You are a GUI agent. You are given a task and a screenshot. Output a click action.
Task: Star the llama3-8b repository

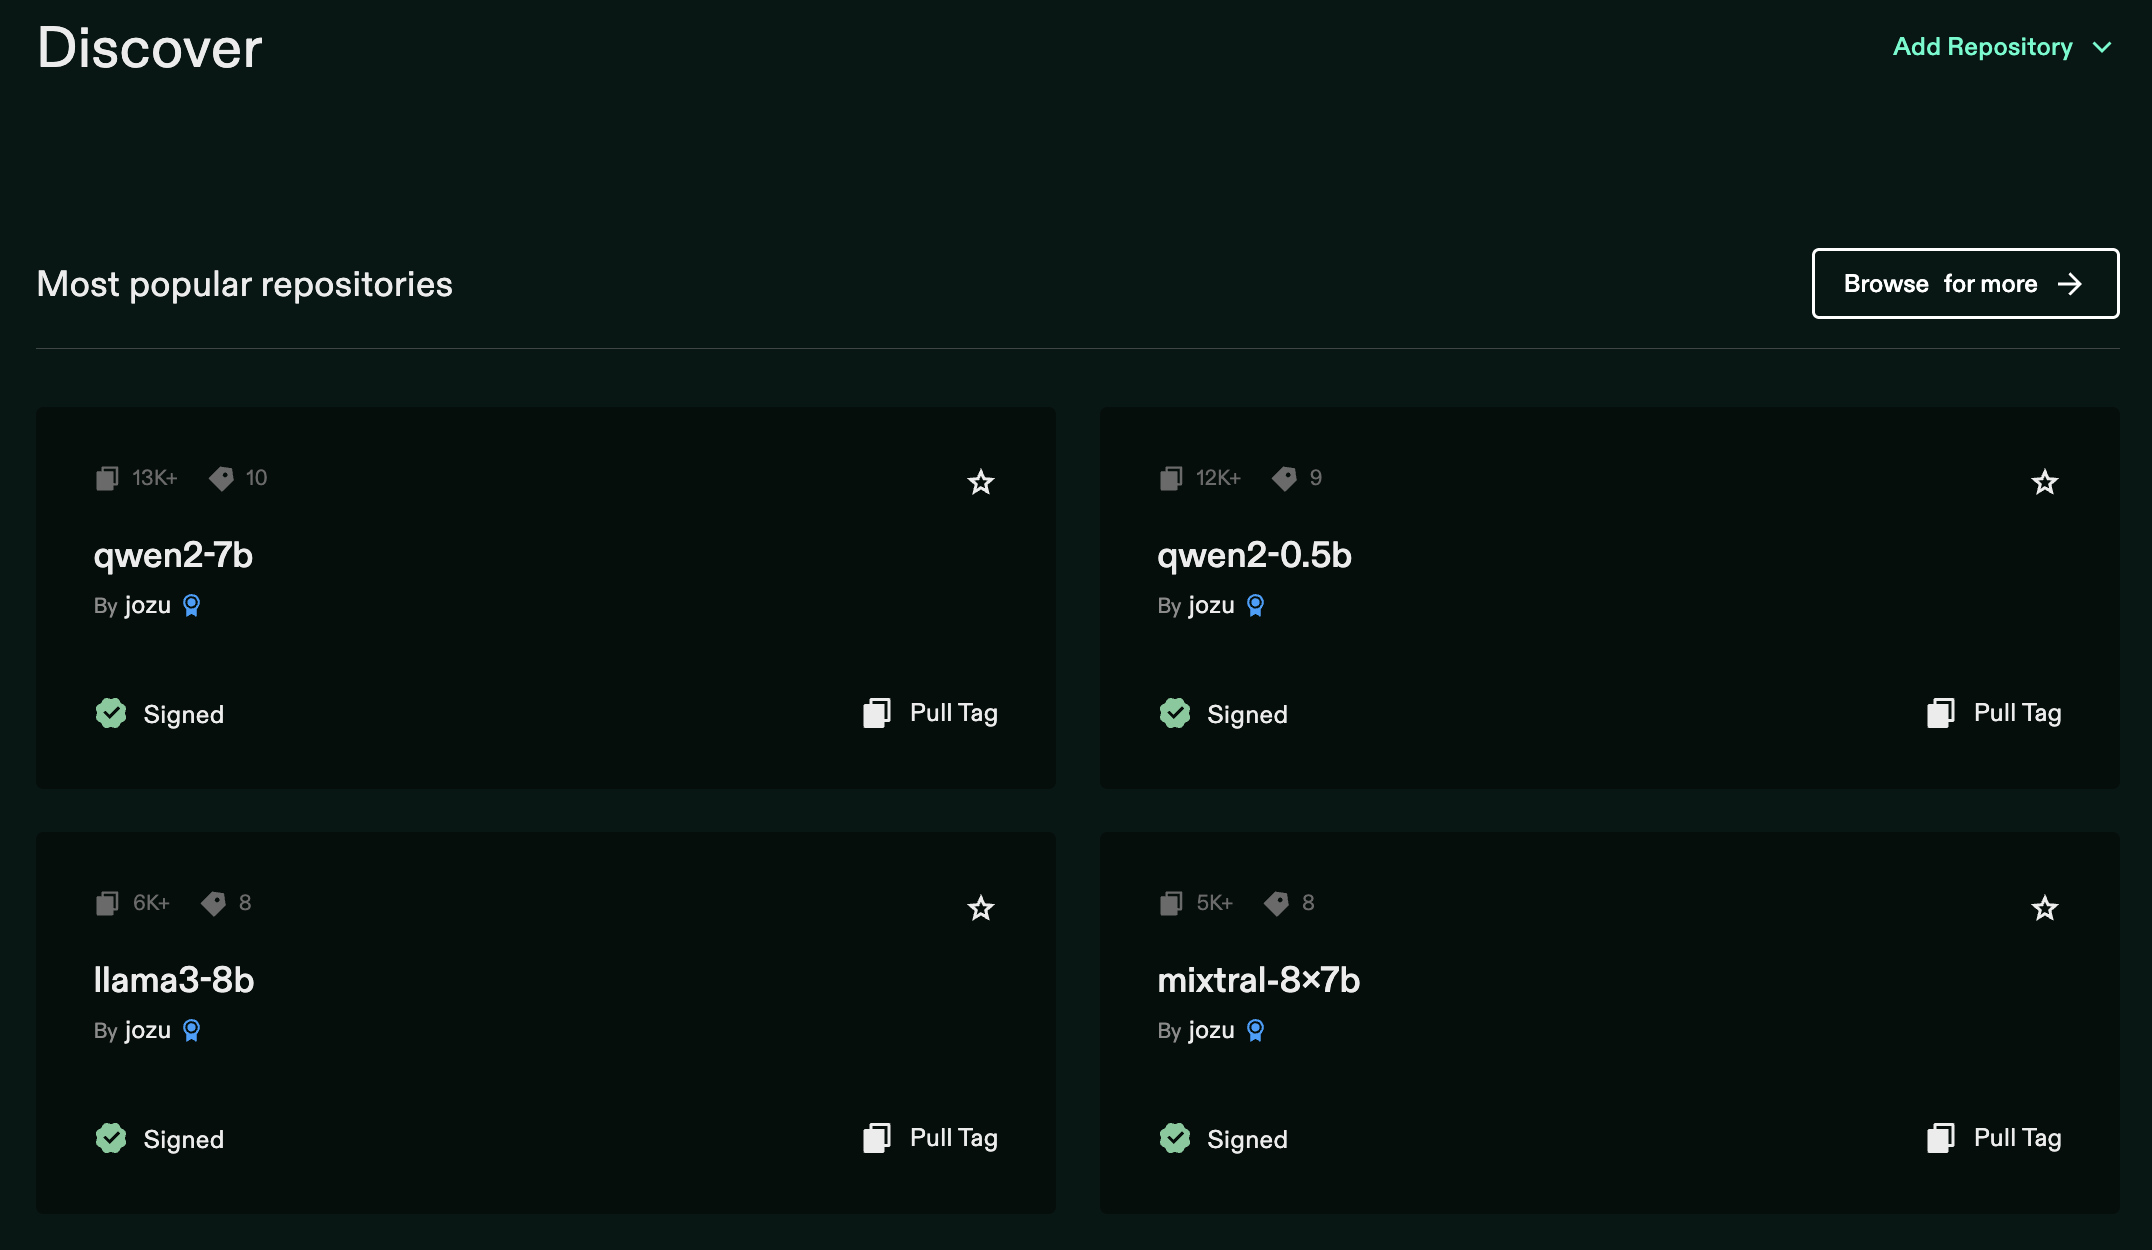point(981,908)
